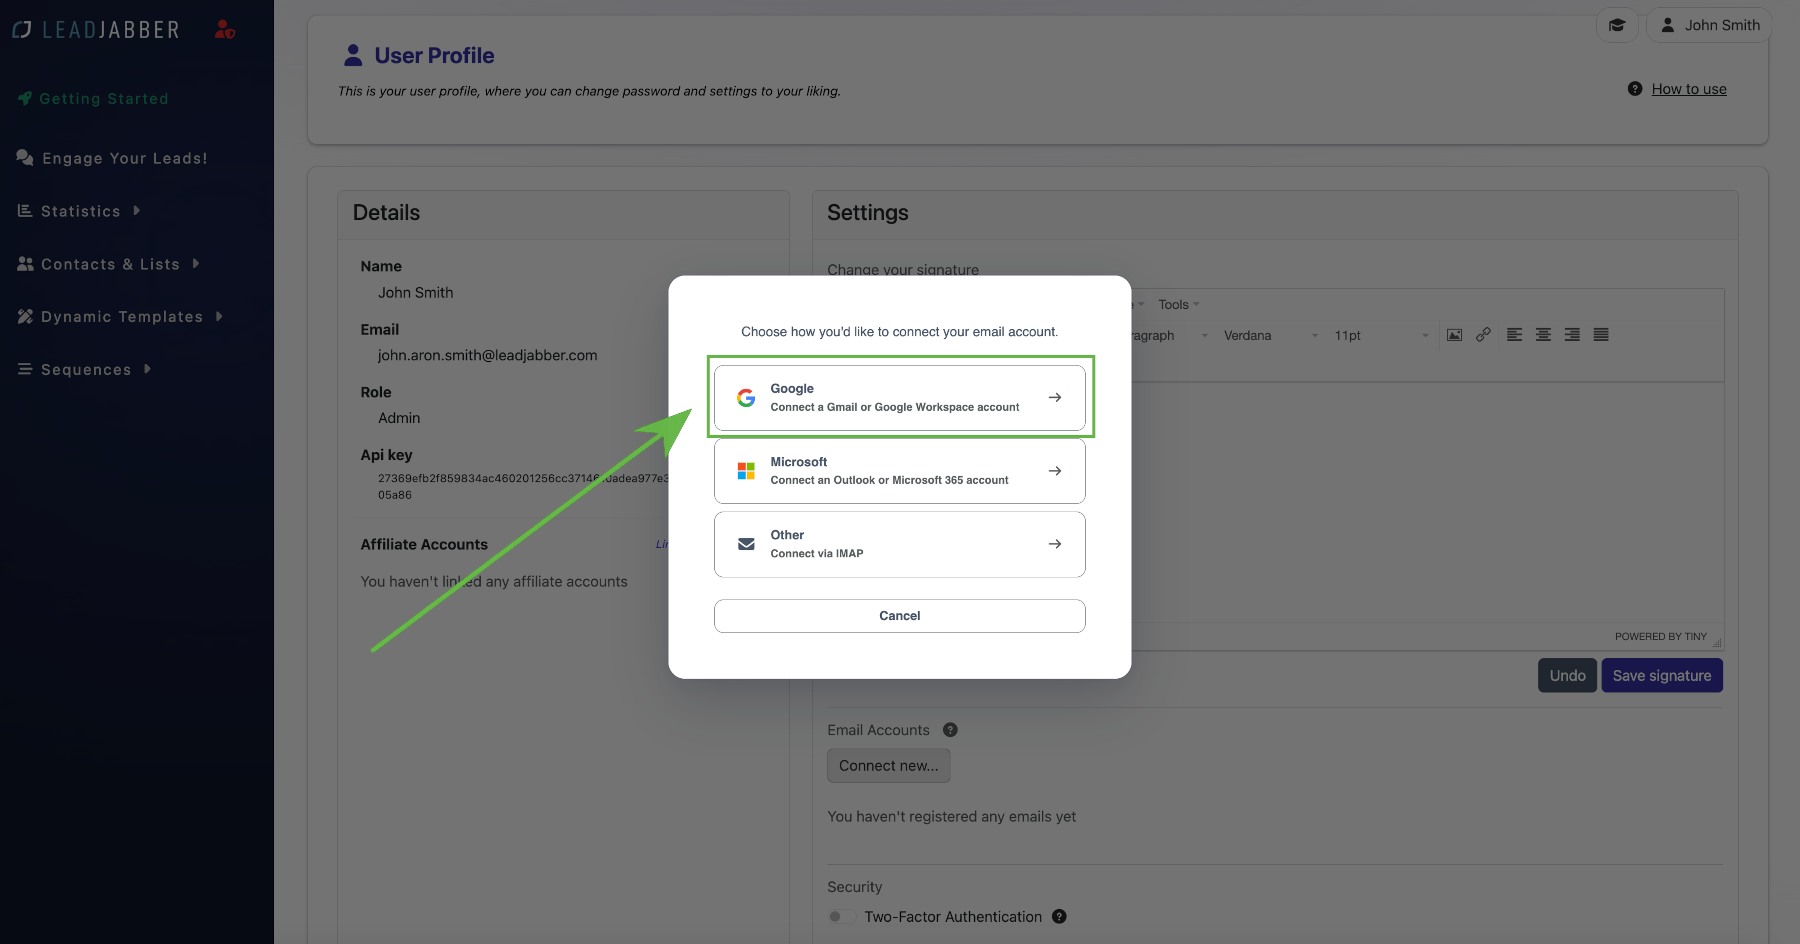This screenshot has width=1800, height=944.
Task: Select Other connect via IMAP
Action: coord(900,544)
